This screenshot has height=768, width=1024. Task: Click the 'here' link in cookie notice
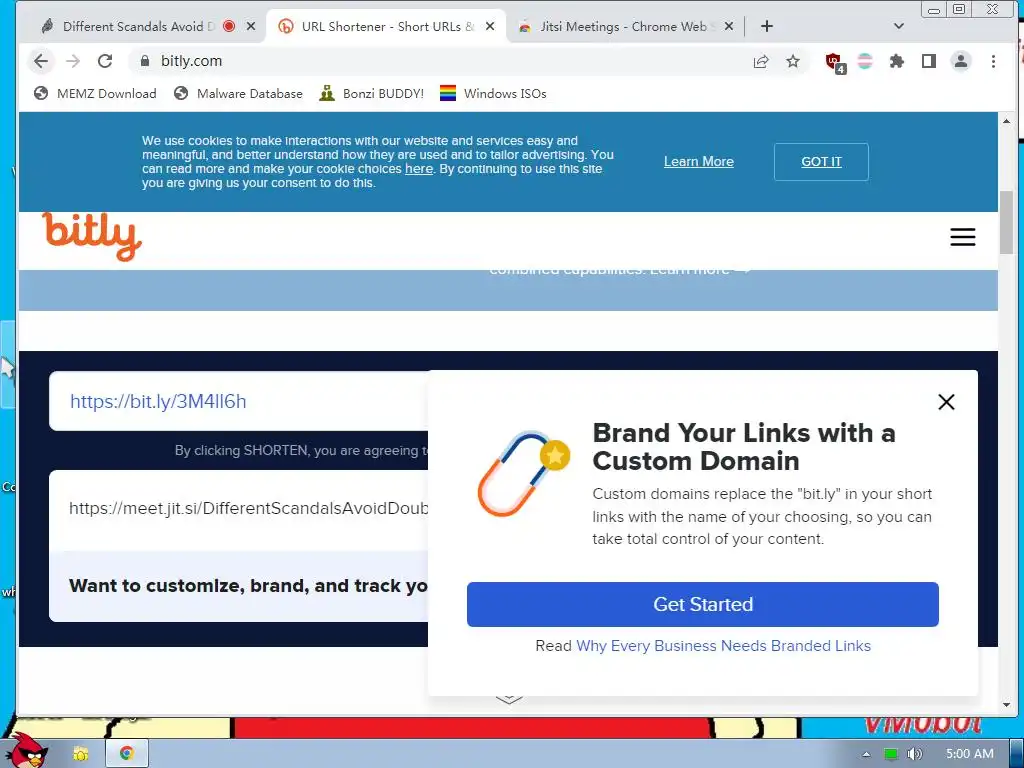pos(419,169)
